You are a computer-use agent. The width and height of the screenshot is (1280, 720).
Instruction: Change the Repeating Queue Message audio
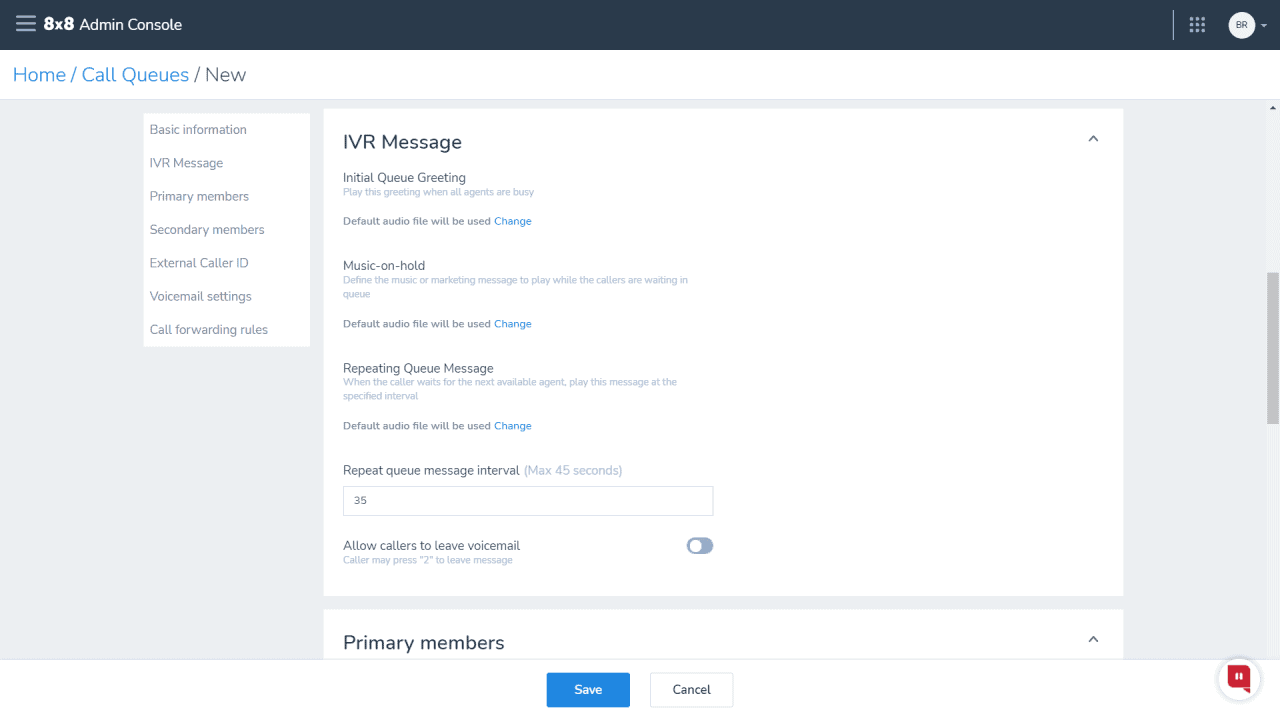(x=512, y=426)
